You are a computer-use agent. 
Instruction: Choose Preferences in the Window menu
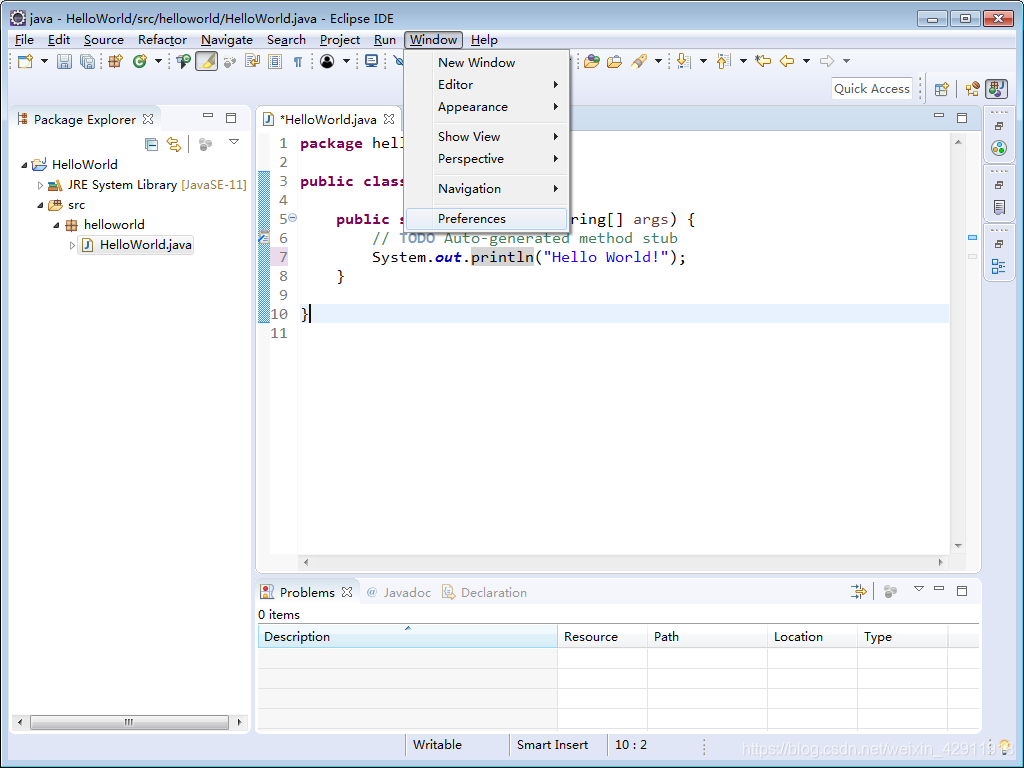(487, 219)
